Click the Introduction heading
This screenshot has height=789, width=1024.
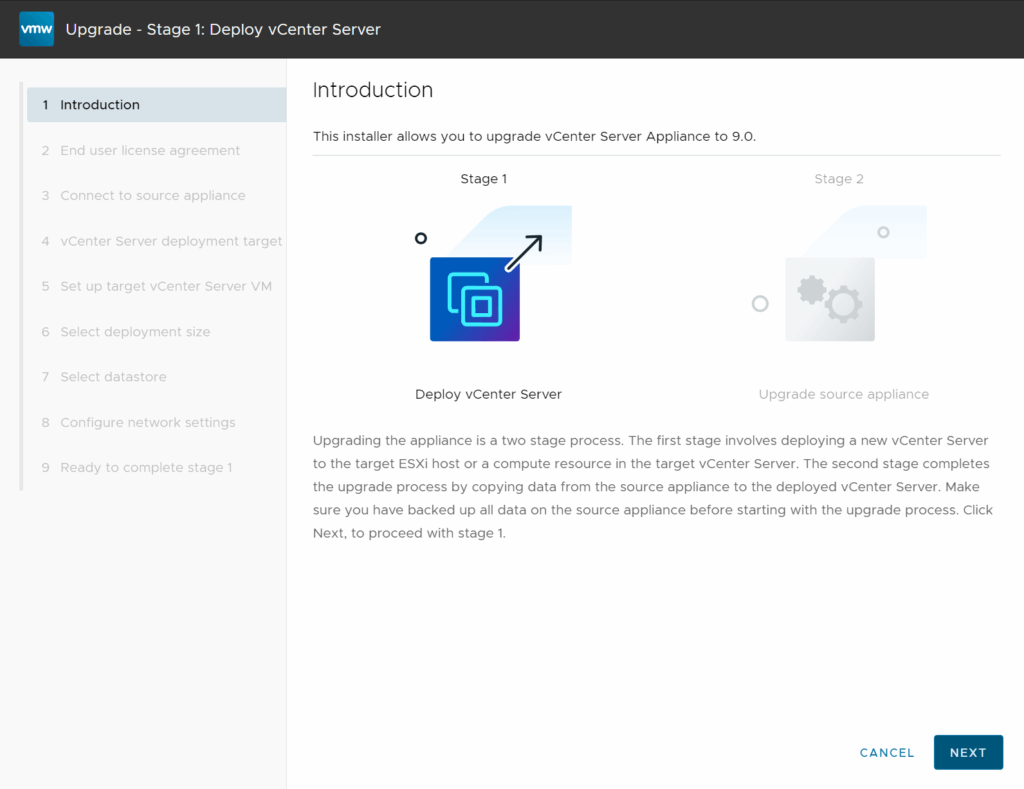tap(373, 90)
